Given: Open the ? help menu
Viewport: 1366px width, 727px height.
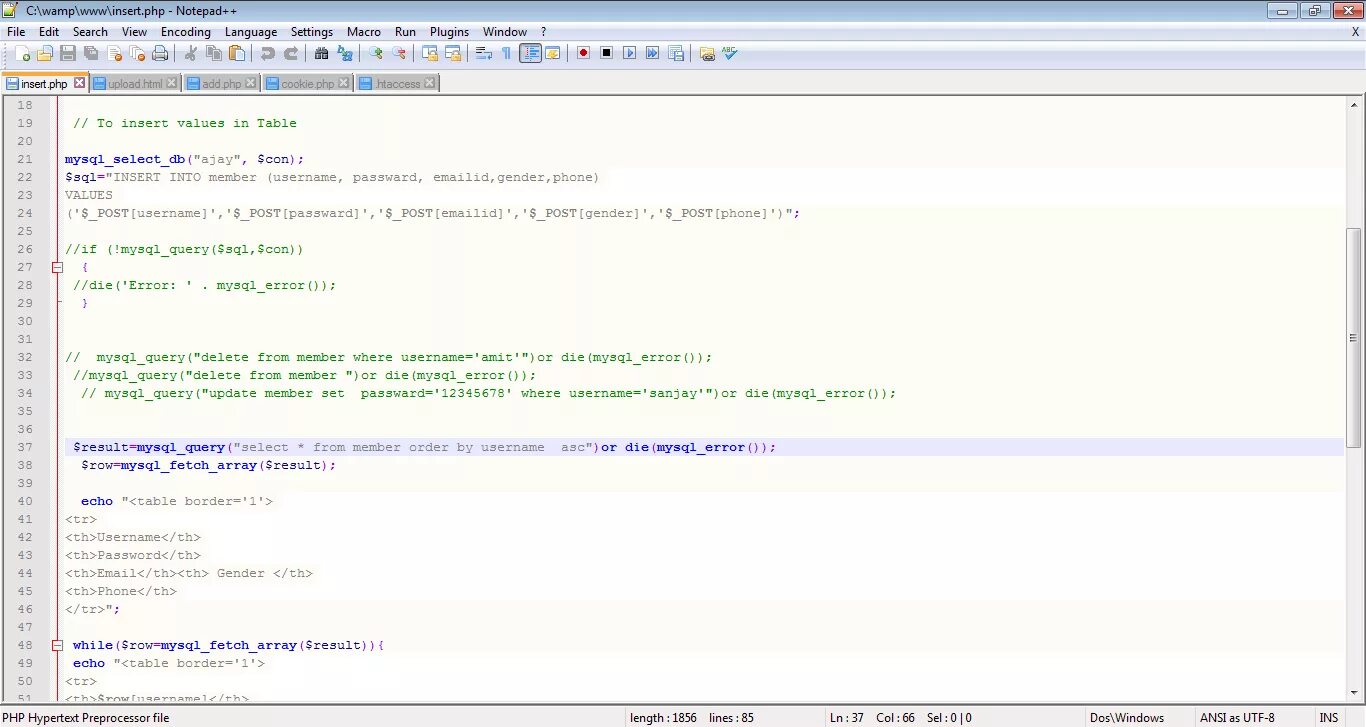Looking at the screenshot, I should (x=543, y=32).
